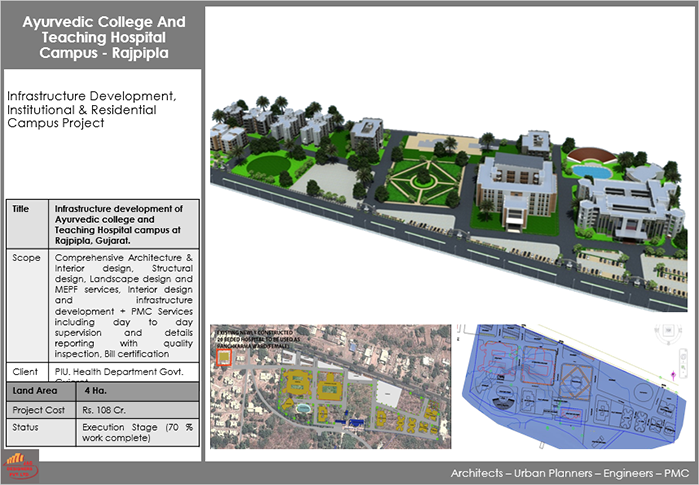Screen dimensions: 699x485
Task: Open the blue CAD site plan image
Action: click(572, 386)
